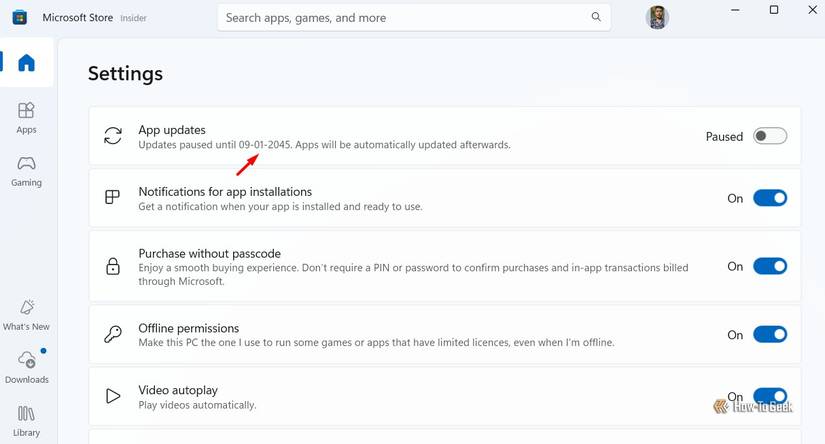This screenshot has height=444, width=825.
Task: Go to the Apps section
Action: tap(27, 117)
